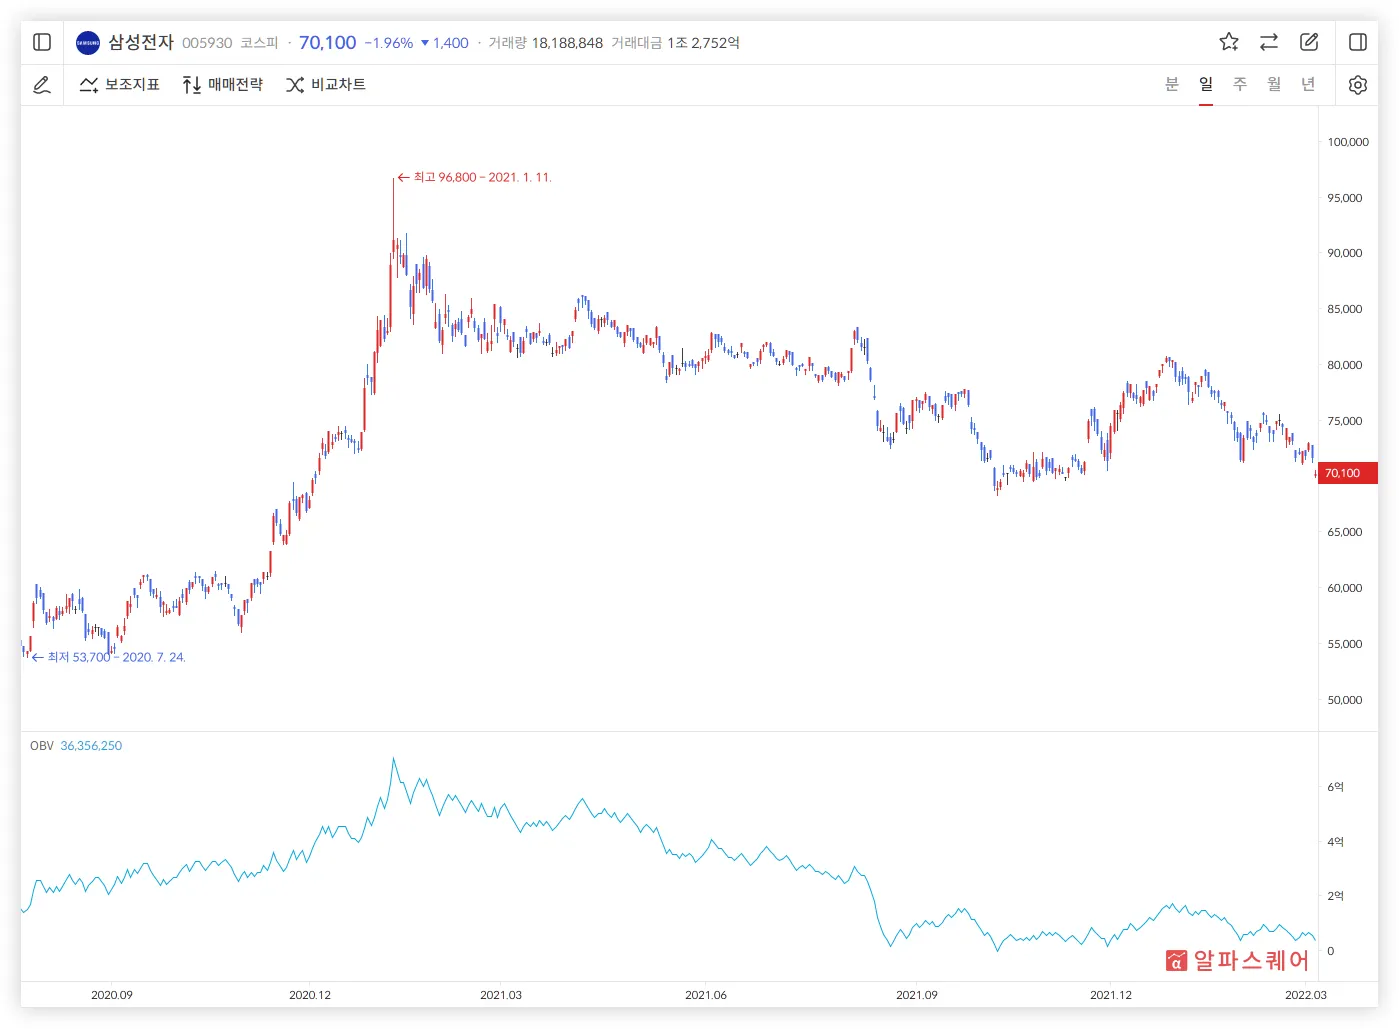Click the 코스피 market label
The image size is (1399, 1029).
point(259,43)
